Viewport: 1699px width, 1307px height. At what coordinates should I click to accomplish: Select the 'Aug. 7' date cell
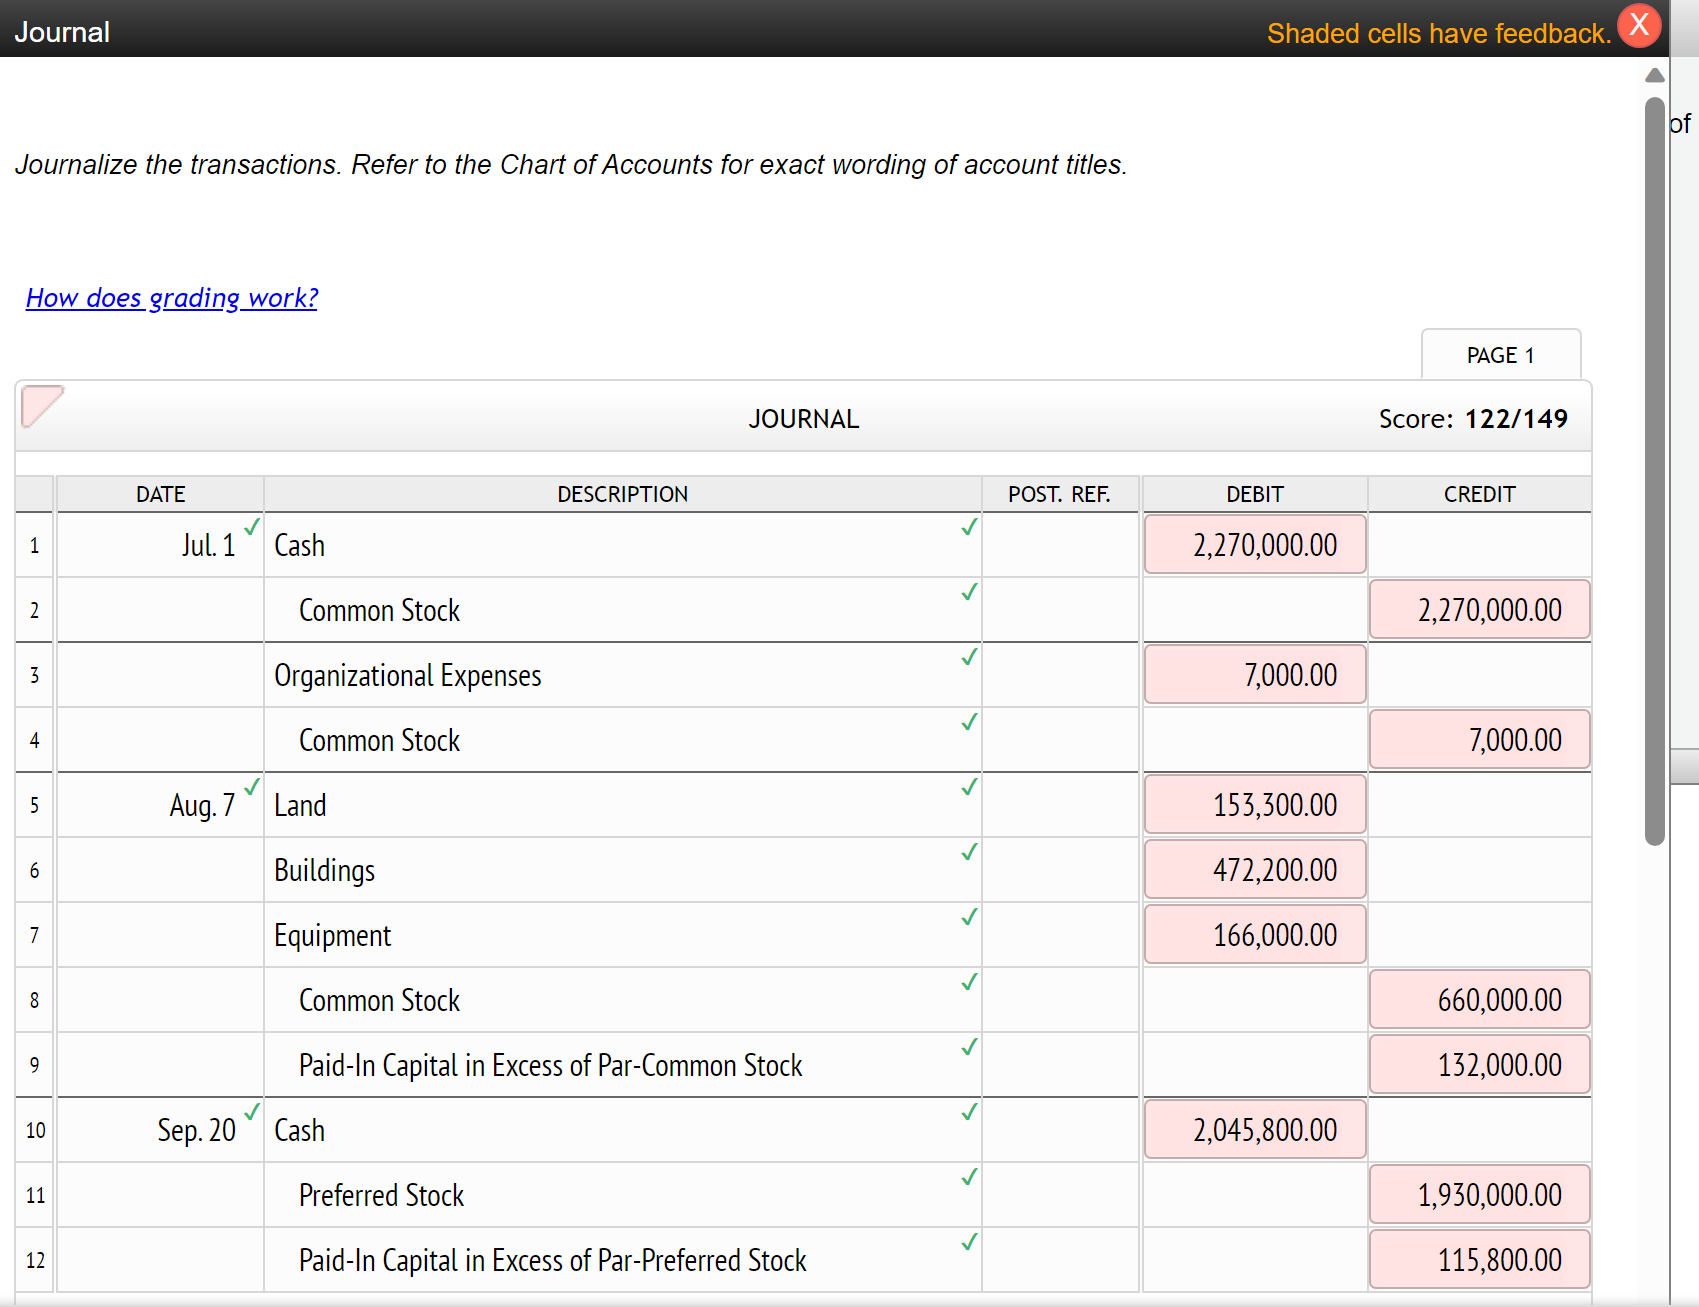click(x=161, y=805)
